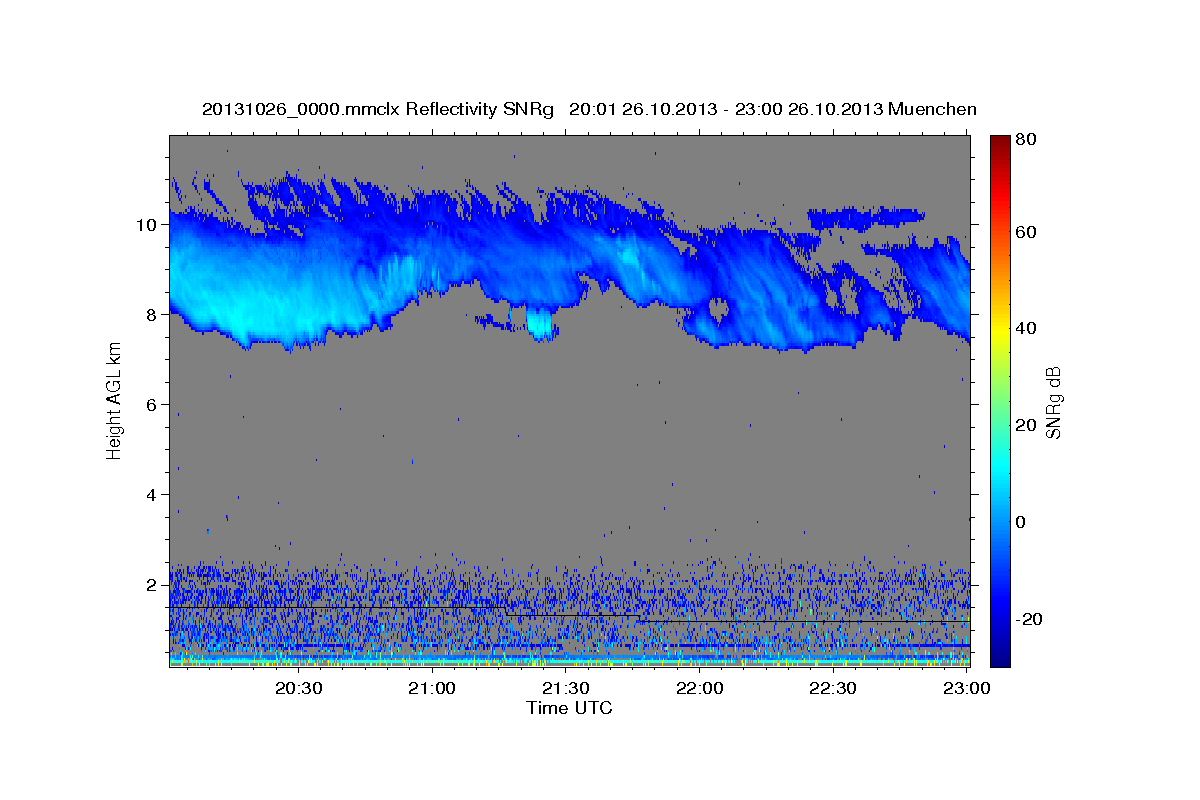Click the colorbar value -20
The height and width of the screenshot is (800, 1200).
point(1027,619)
